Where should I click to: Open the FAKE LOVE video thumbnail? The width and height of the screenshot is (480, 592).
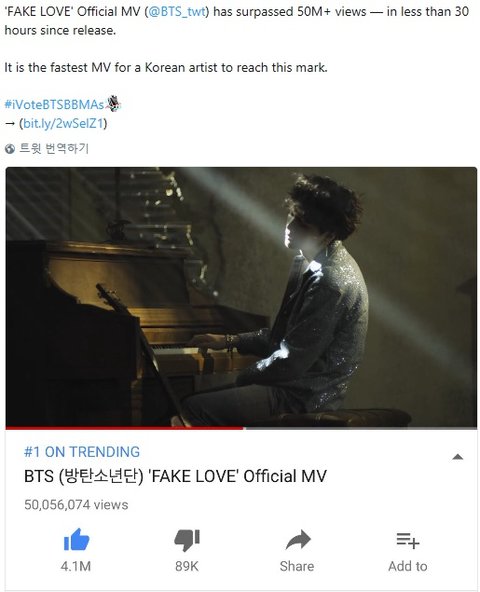(x=241, y=297)
